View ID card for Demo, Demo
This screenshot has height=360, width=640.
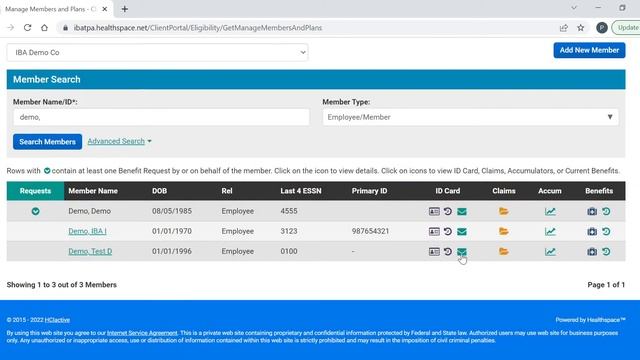(x=434, y=211)
